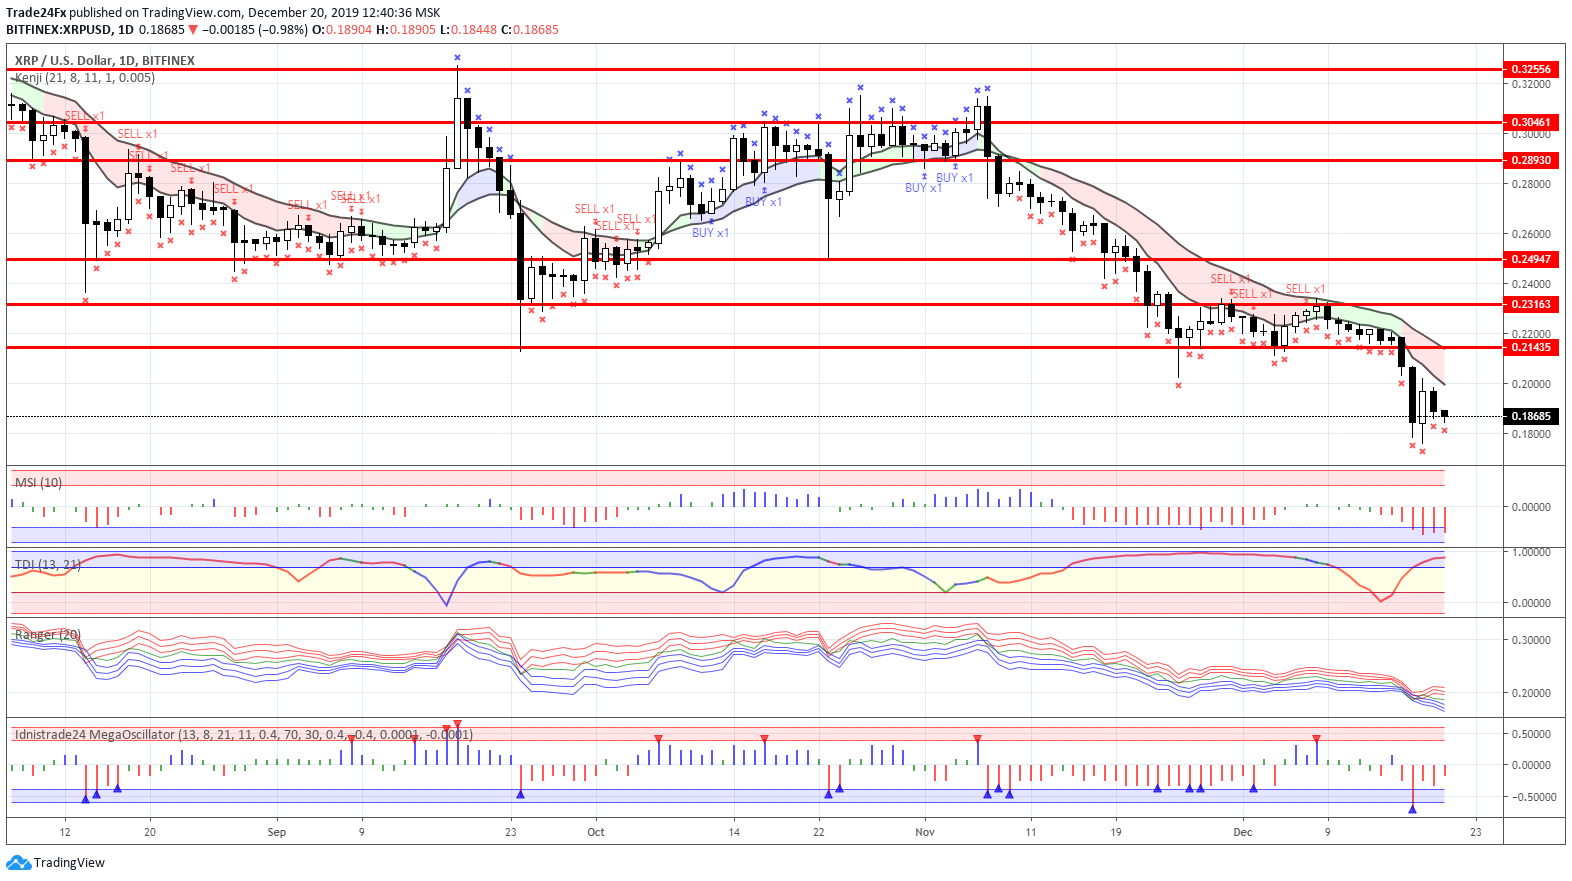Screen dimensions: 1572x881
Task: Click the 0.32000 tick on price axis
Action: point(1531,85)
